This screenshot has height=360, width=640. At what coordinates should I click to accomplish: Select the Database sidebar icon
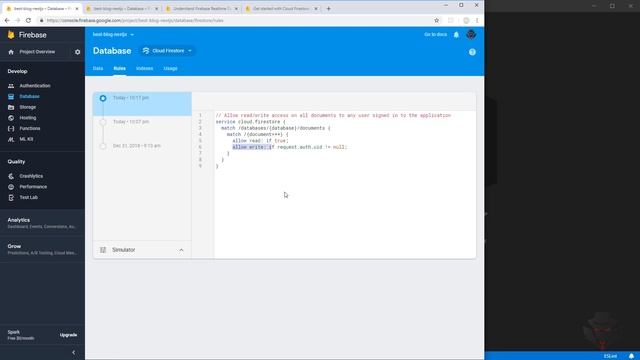11,97
